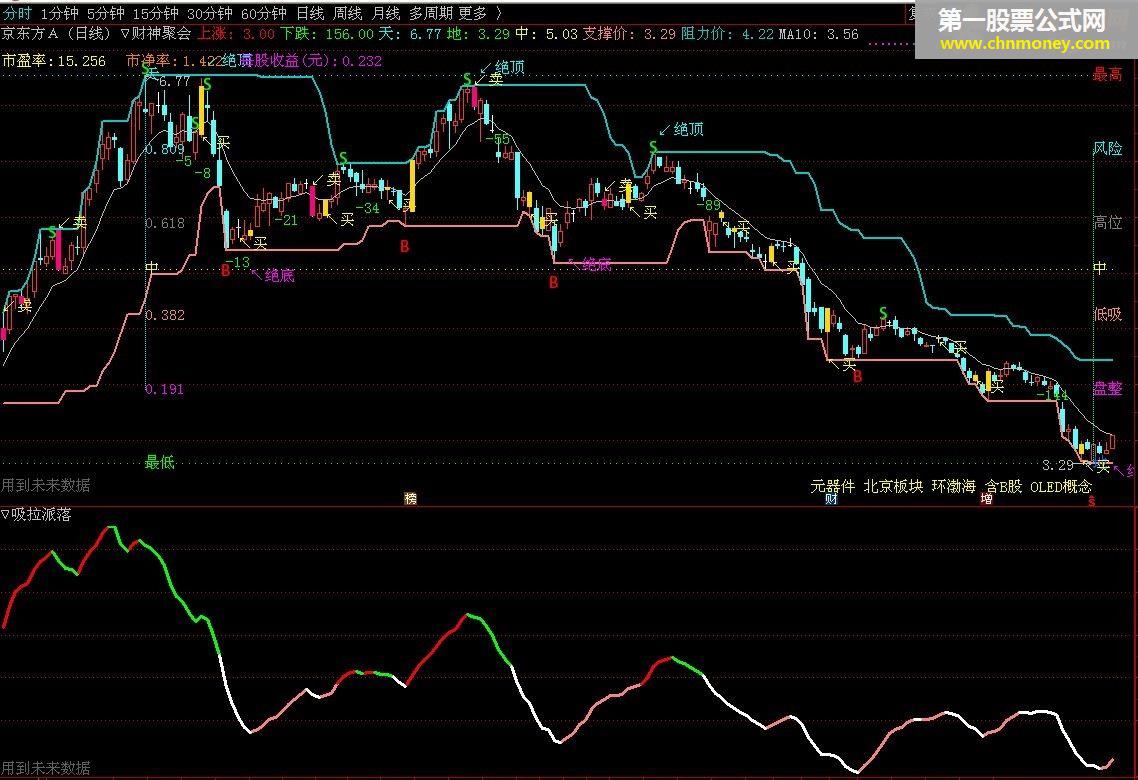Open the 财神聚会 indicator dropdown
This screenshot has height=780, width=1138.
point(155,33)
